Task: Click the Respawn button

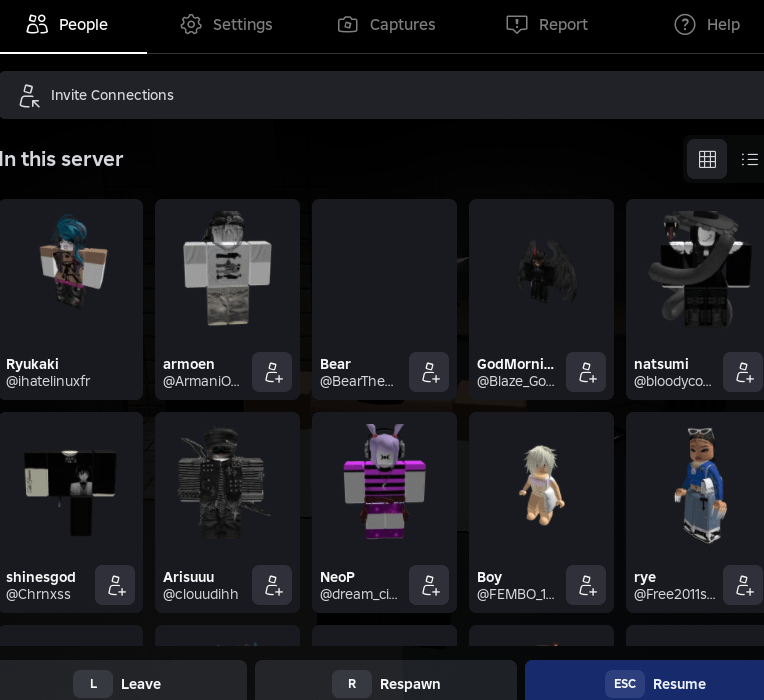Action: [x=386, y=684]
